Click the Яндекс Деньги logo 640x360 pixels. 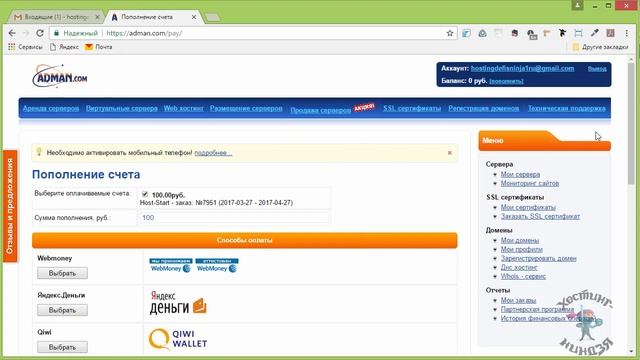tap(178, 303)
